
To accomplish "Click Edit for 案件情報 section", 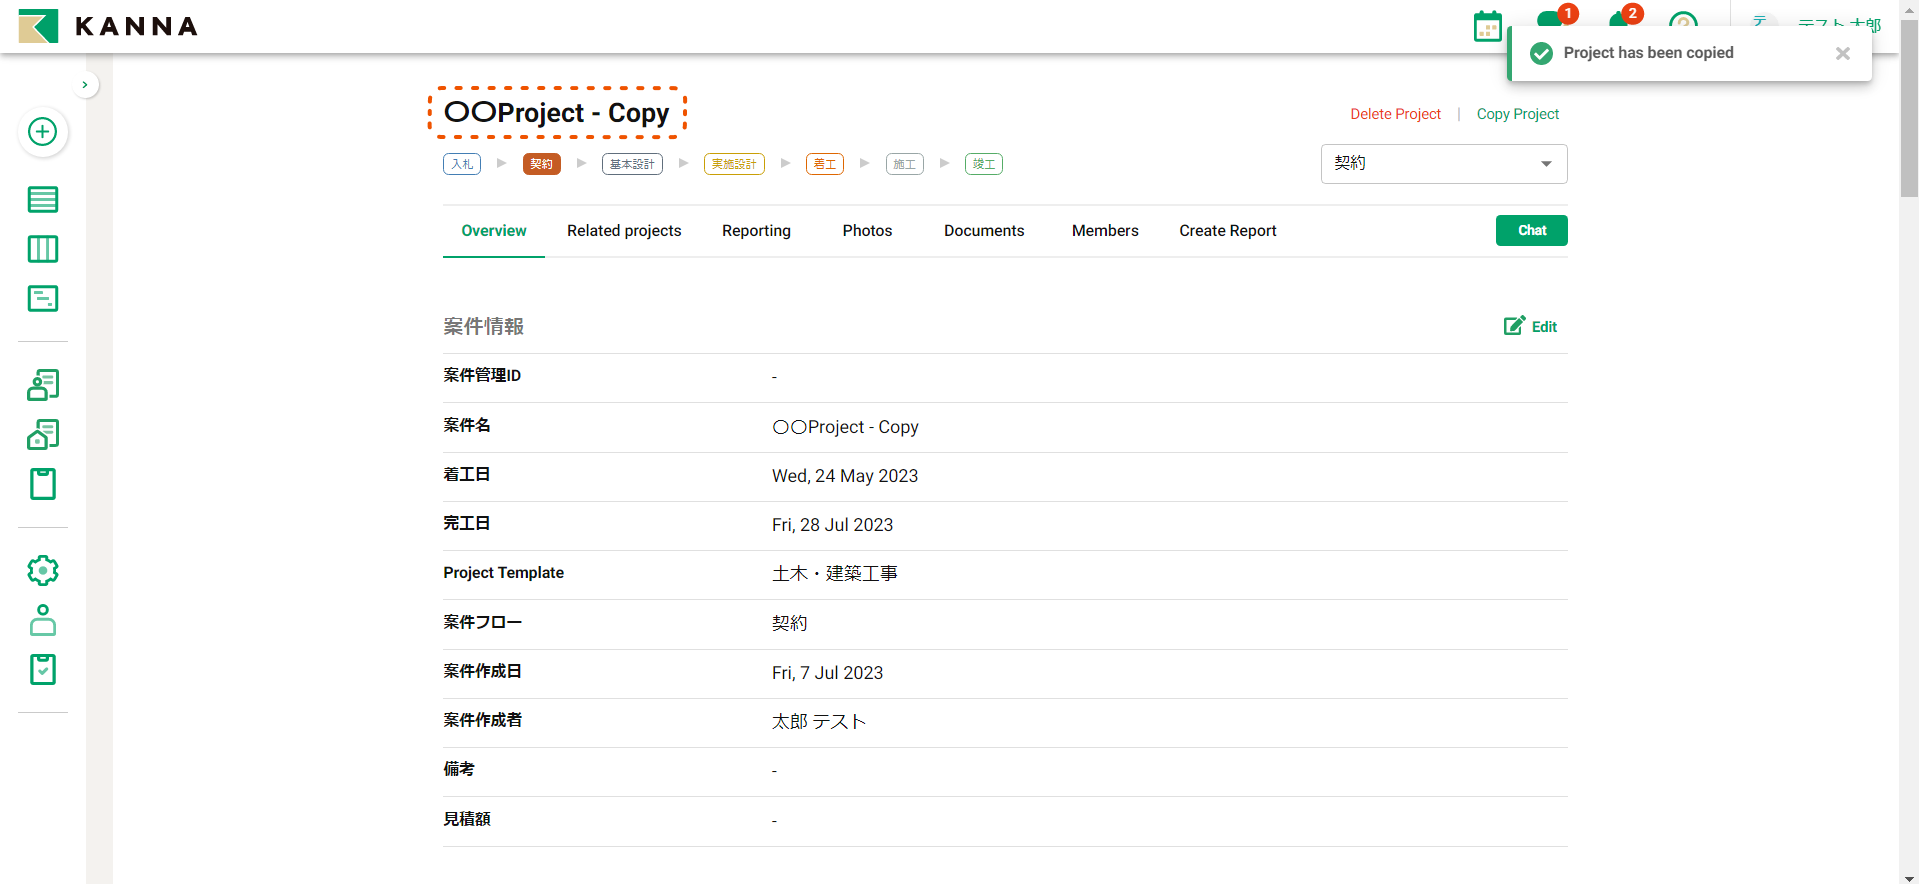I will (1530, 326).
